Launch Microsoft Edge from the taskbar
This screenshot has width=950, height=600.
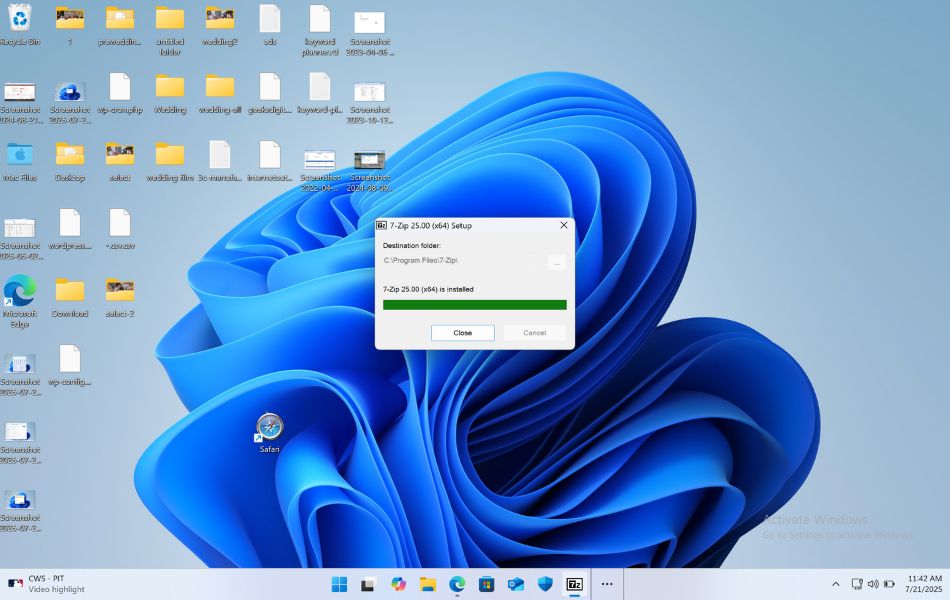click(x=458, y=582)
